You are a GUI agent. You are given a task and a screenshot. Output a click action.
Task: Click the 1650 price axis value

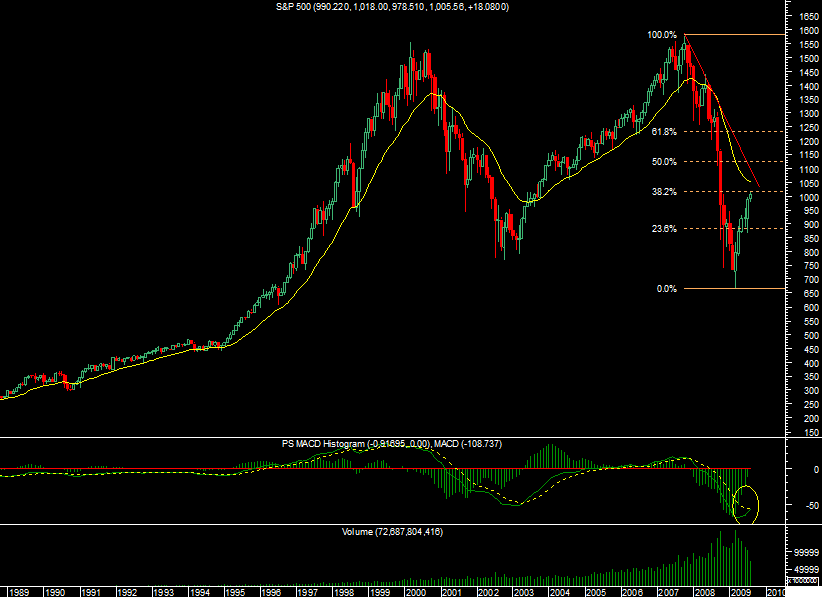tap(809, 17)
